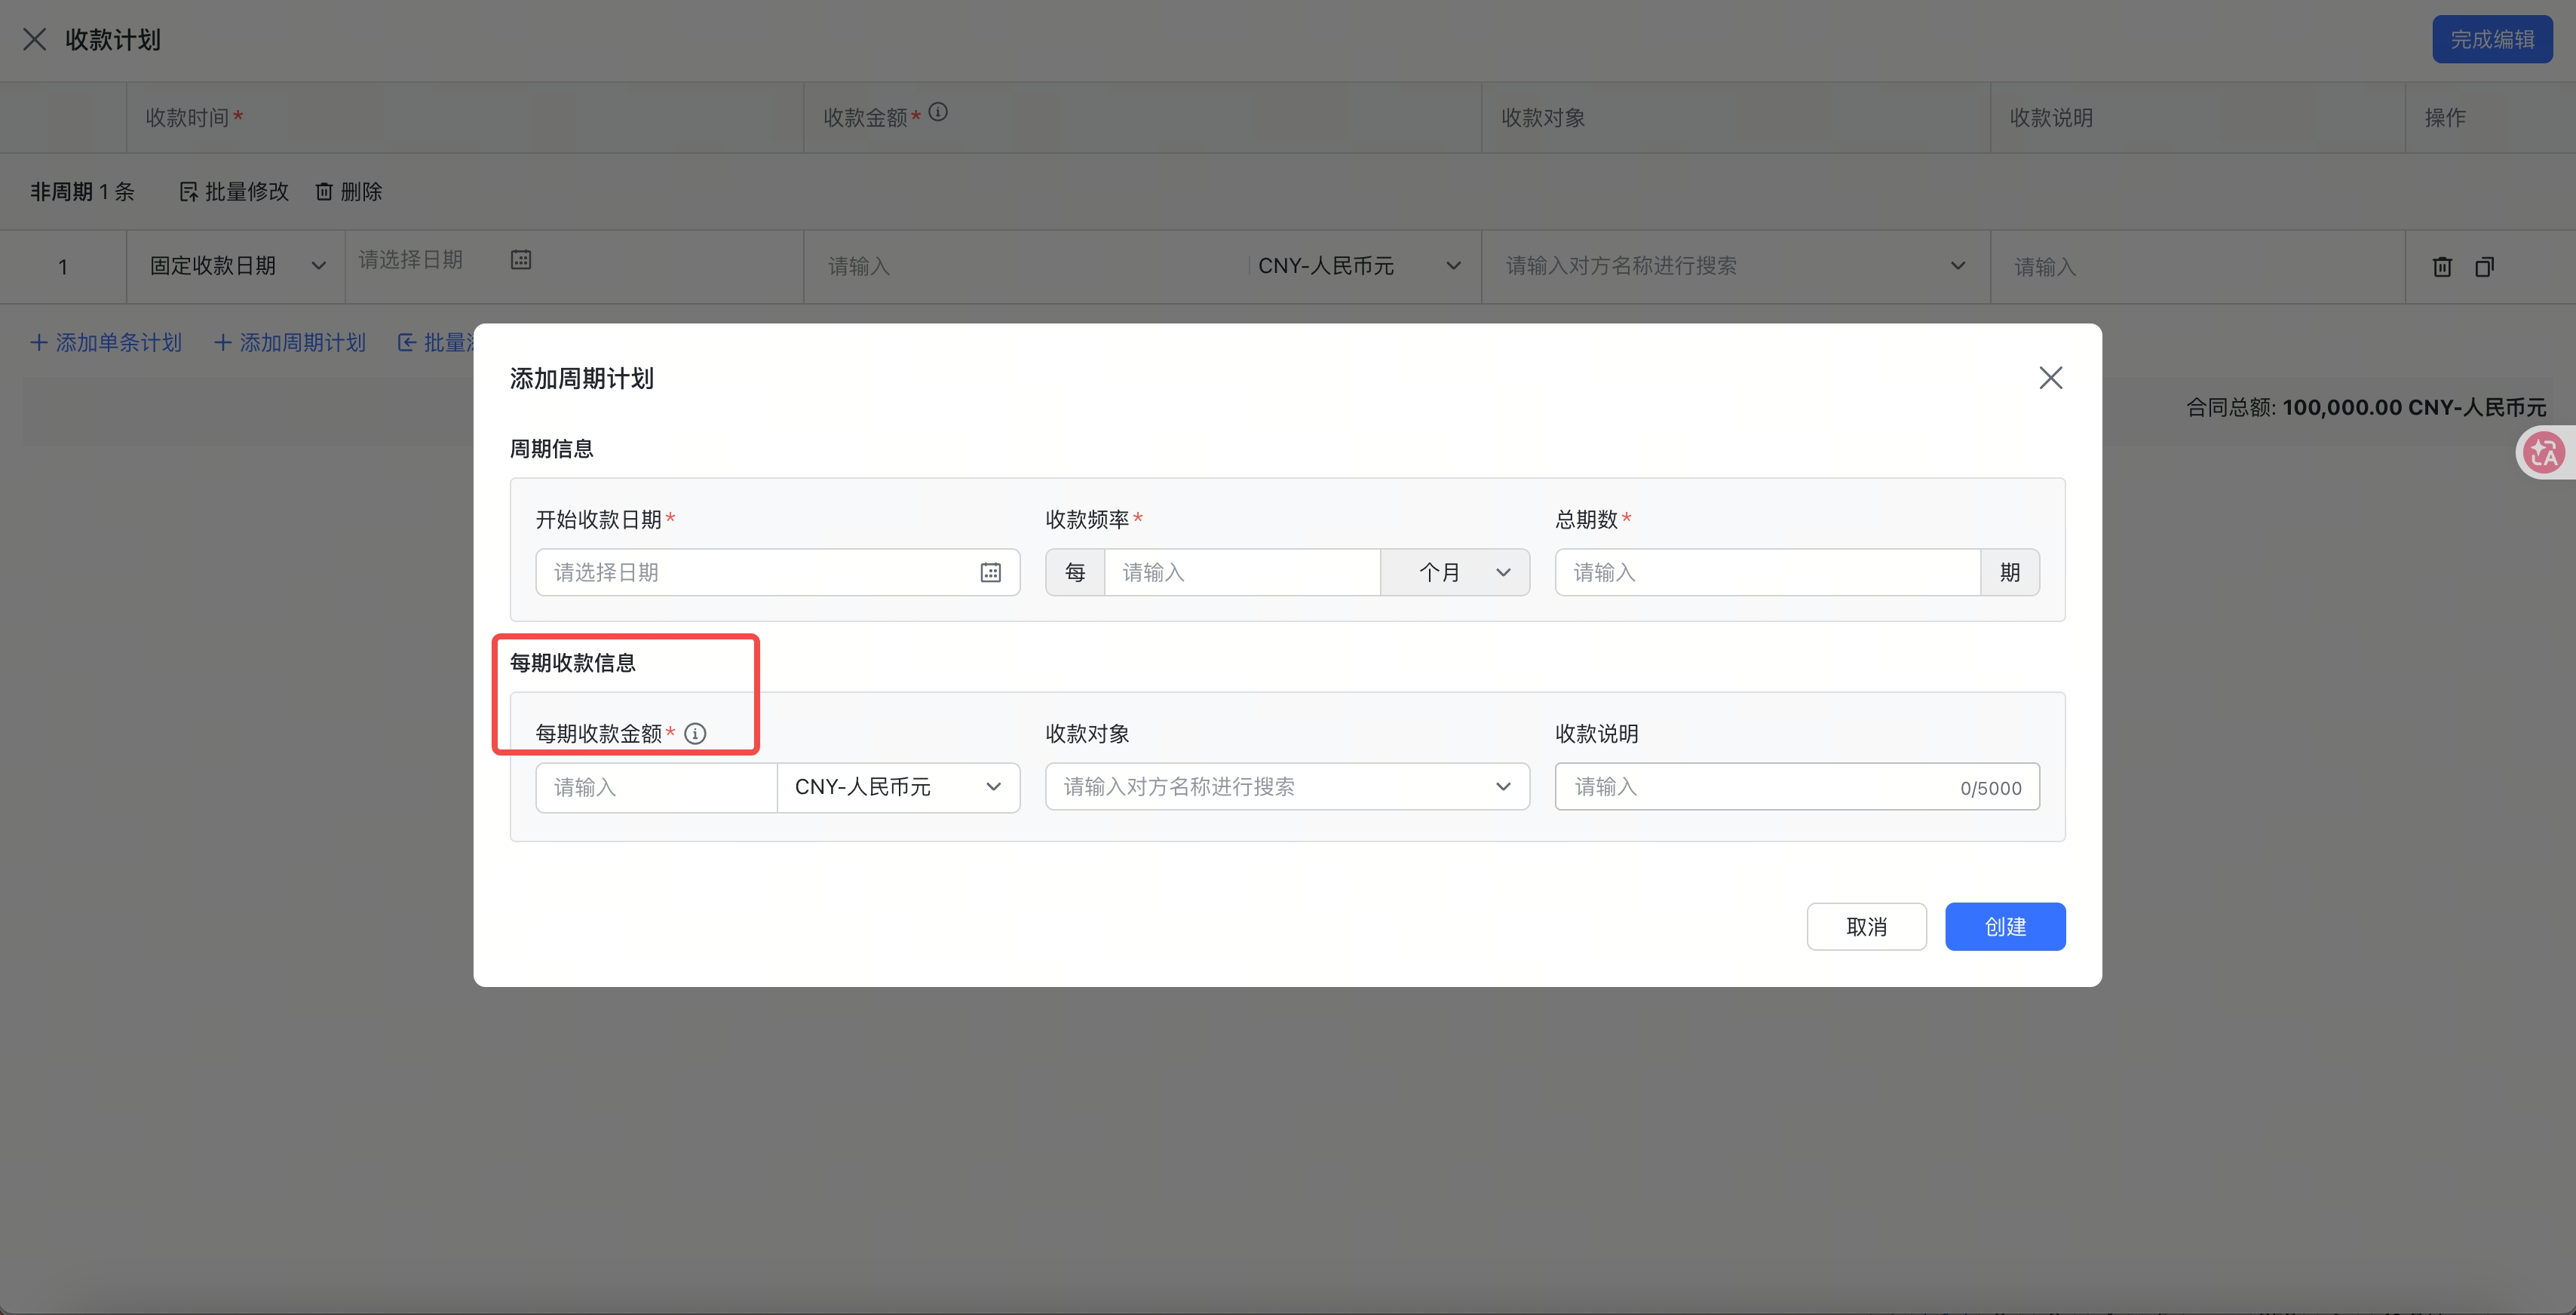2576x1315 pixels.
Task: Open row 1 CNY-人民币元 currency dropdown
Action: [1360, 266]
